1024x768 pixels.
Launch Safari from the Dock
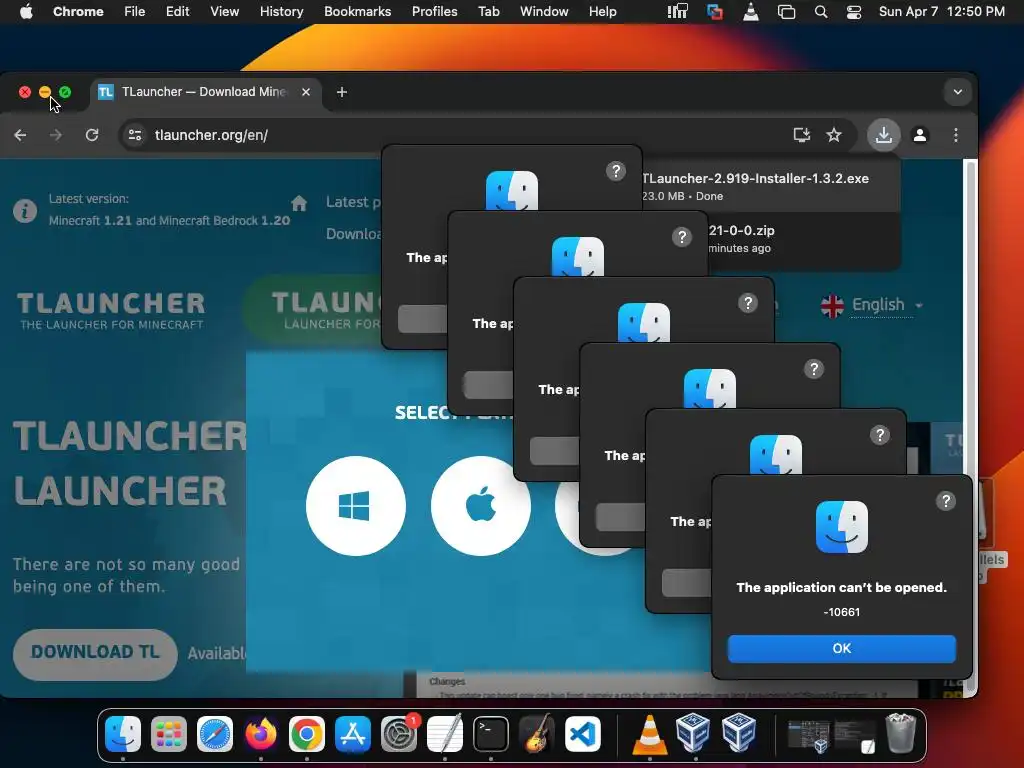click(215, 734)
